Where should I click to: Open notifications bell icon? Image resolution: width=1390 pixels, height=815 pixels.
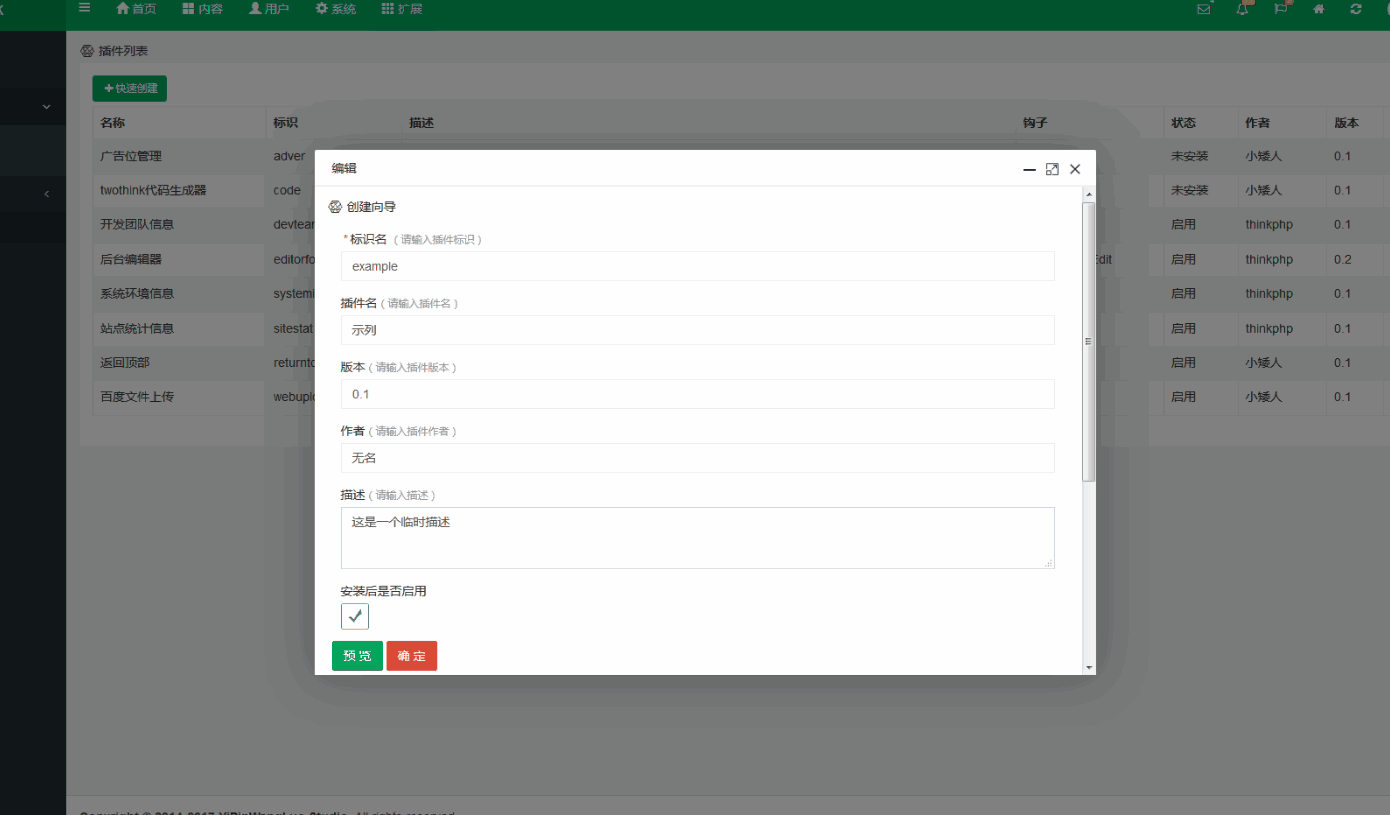click(x=1242, y=9)
